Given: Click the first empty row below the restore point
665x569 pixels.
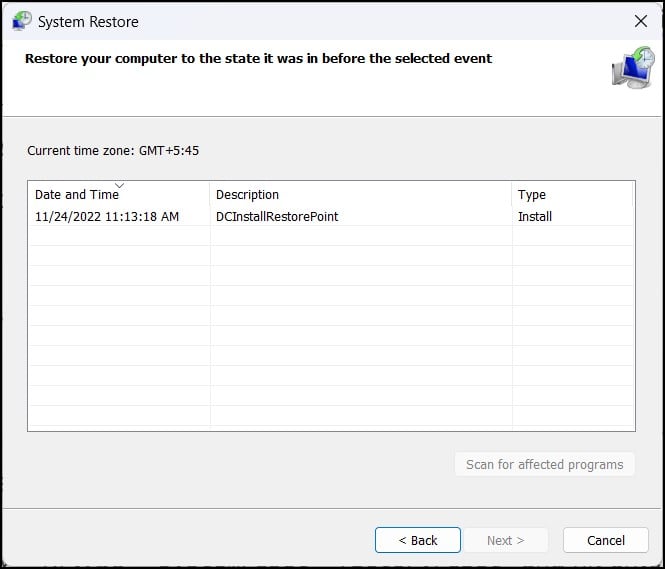Looking at the screenshot, I should pos(330,236).
